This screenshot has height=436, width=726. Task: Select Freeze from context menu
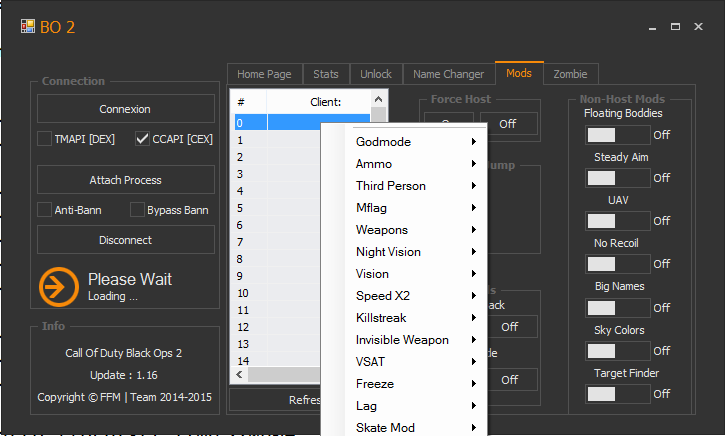pos(416,384)
